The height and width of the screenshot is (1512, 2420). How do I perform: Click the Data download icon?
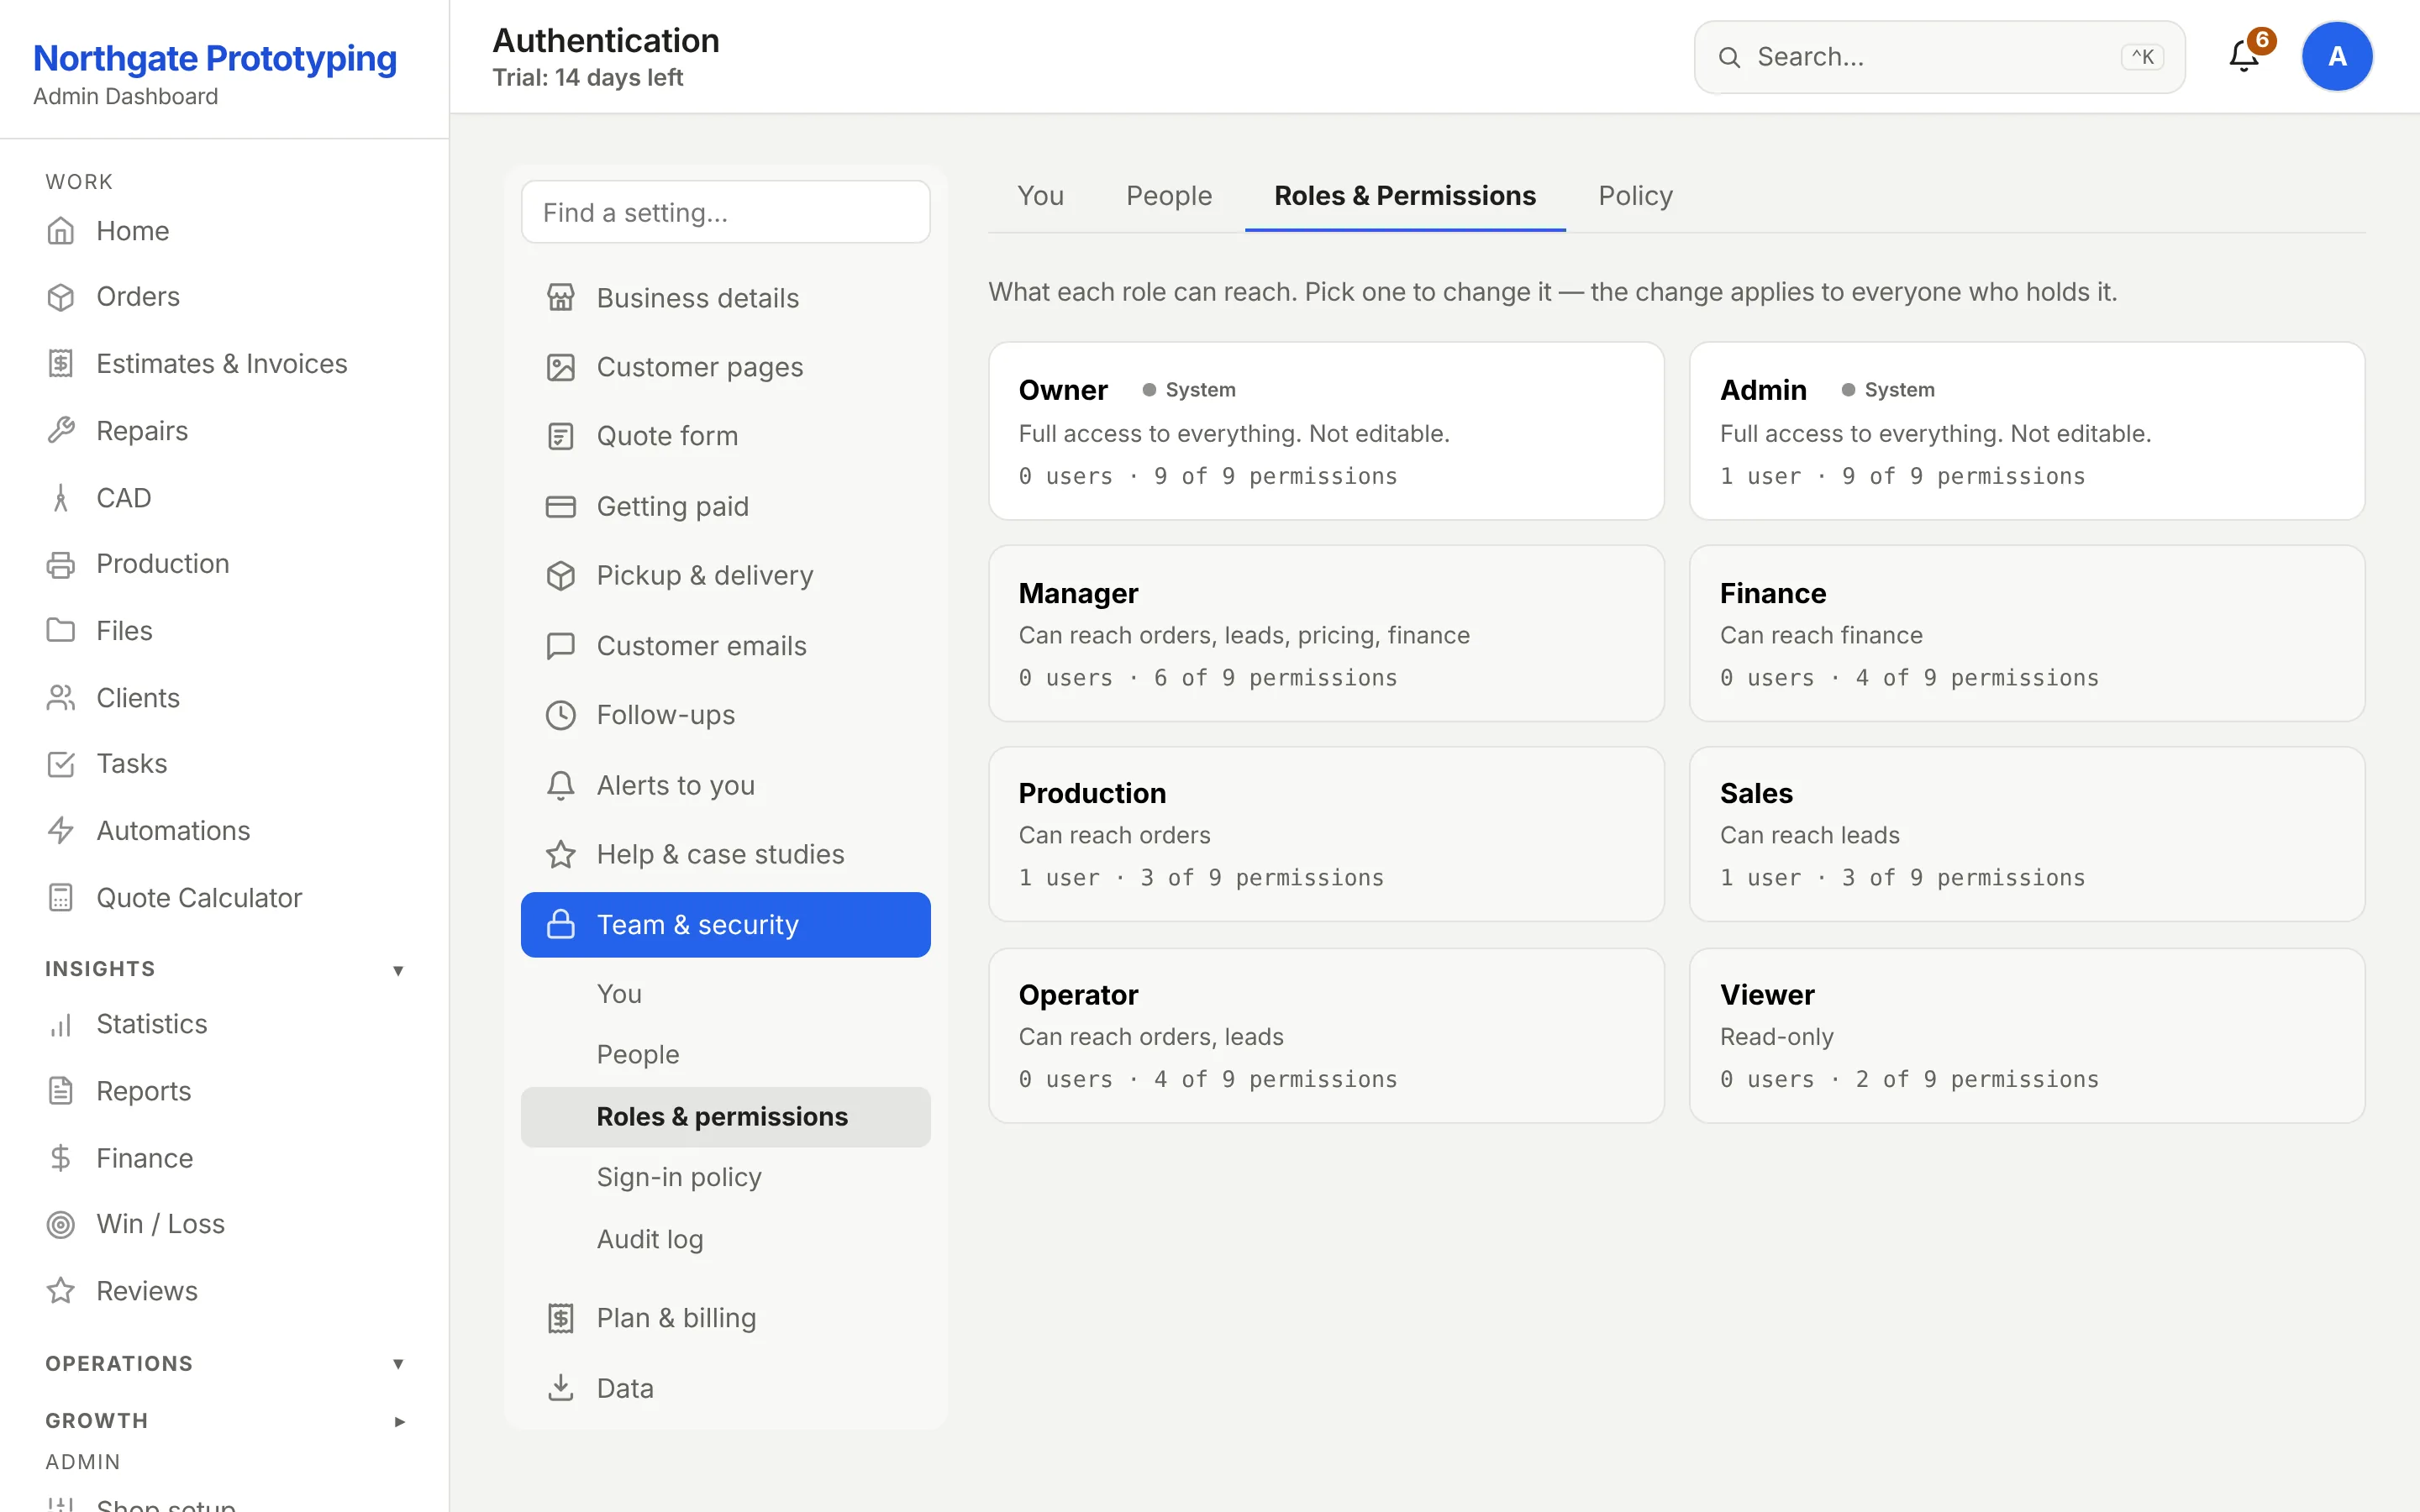pos(561,1388)
